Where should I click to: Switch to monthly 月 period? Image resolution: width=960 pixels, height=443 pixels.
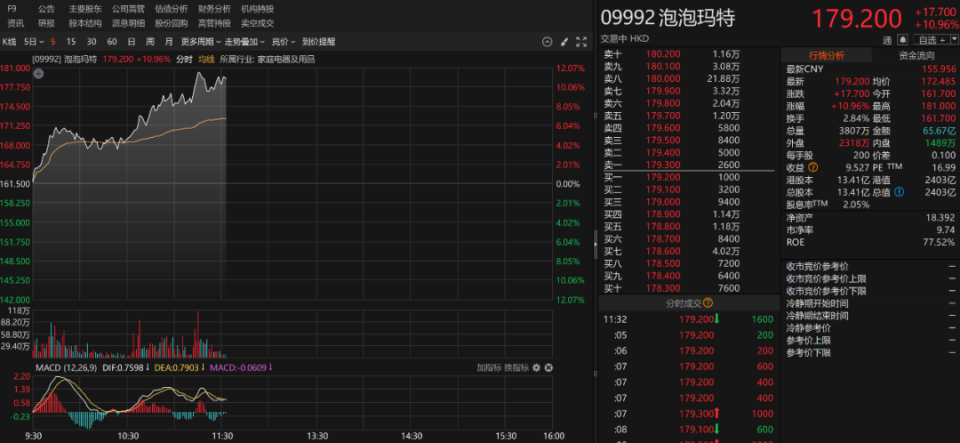pos(168,42)
